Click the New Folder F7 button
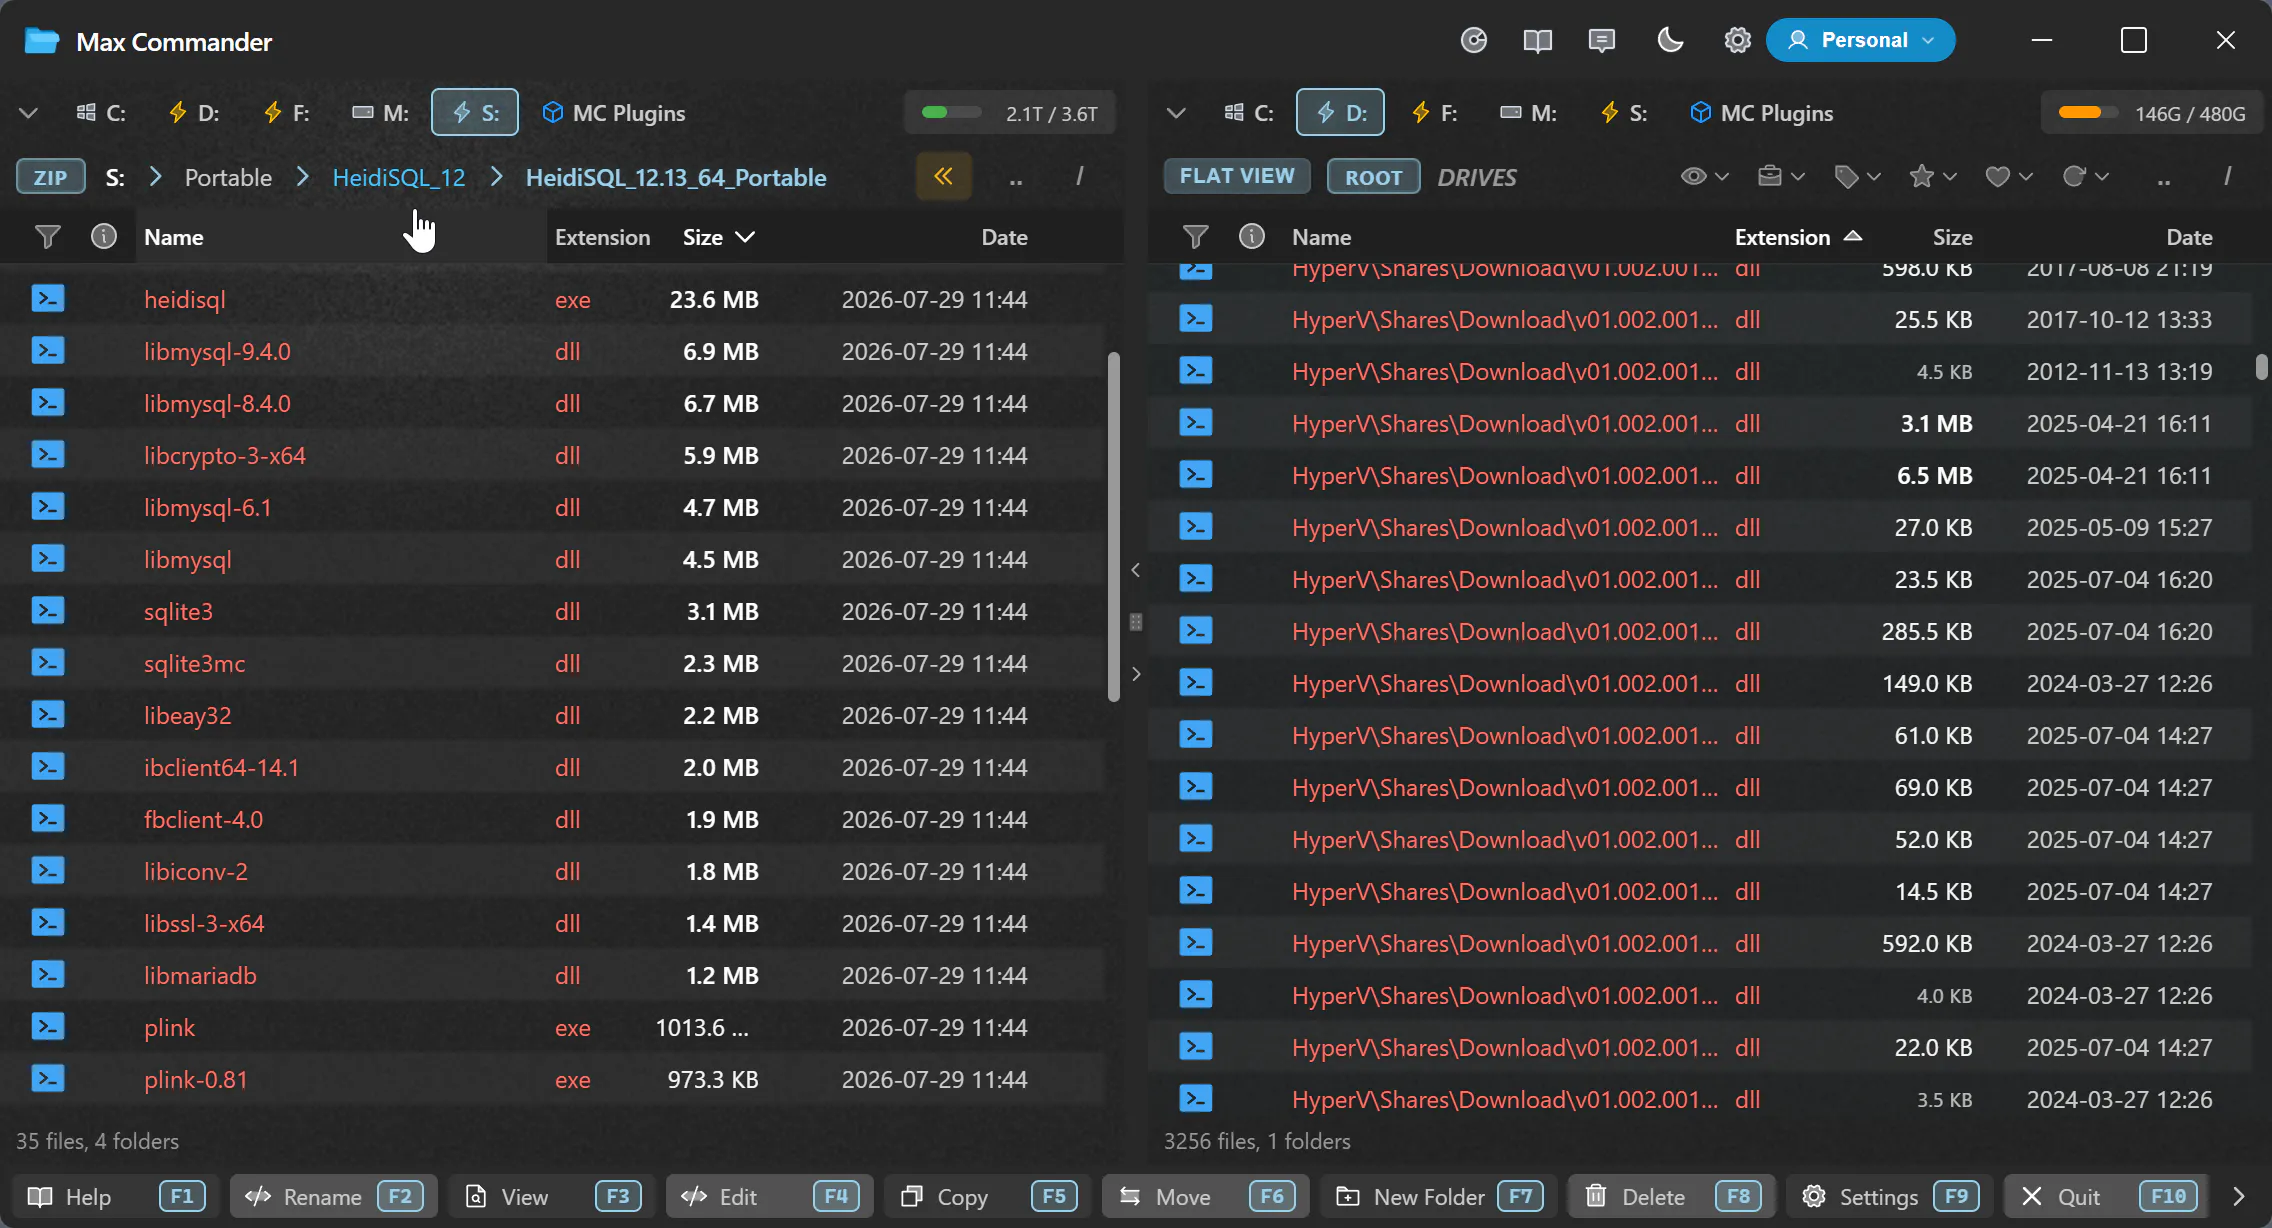 tap(1437, 1196)
